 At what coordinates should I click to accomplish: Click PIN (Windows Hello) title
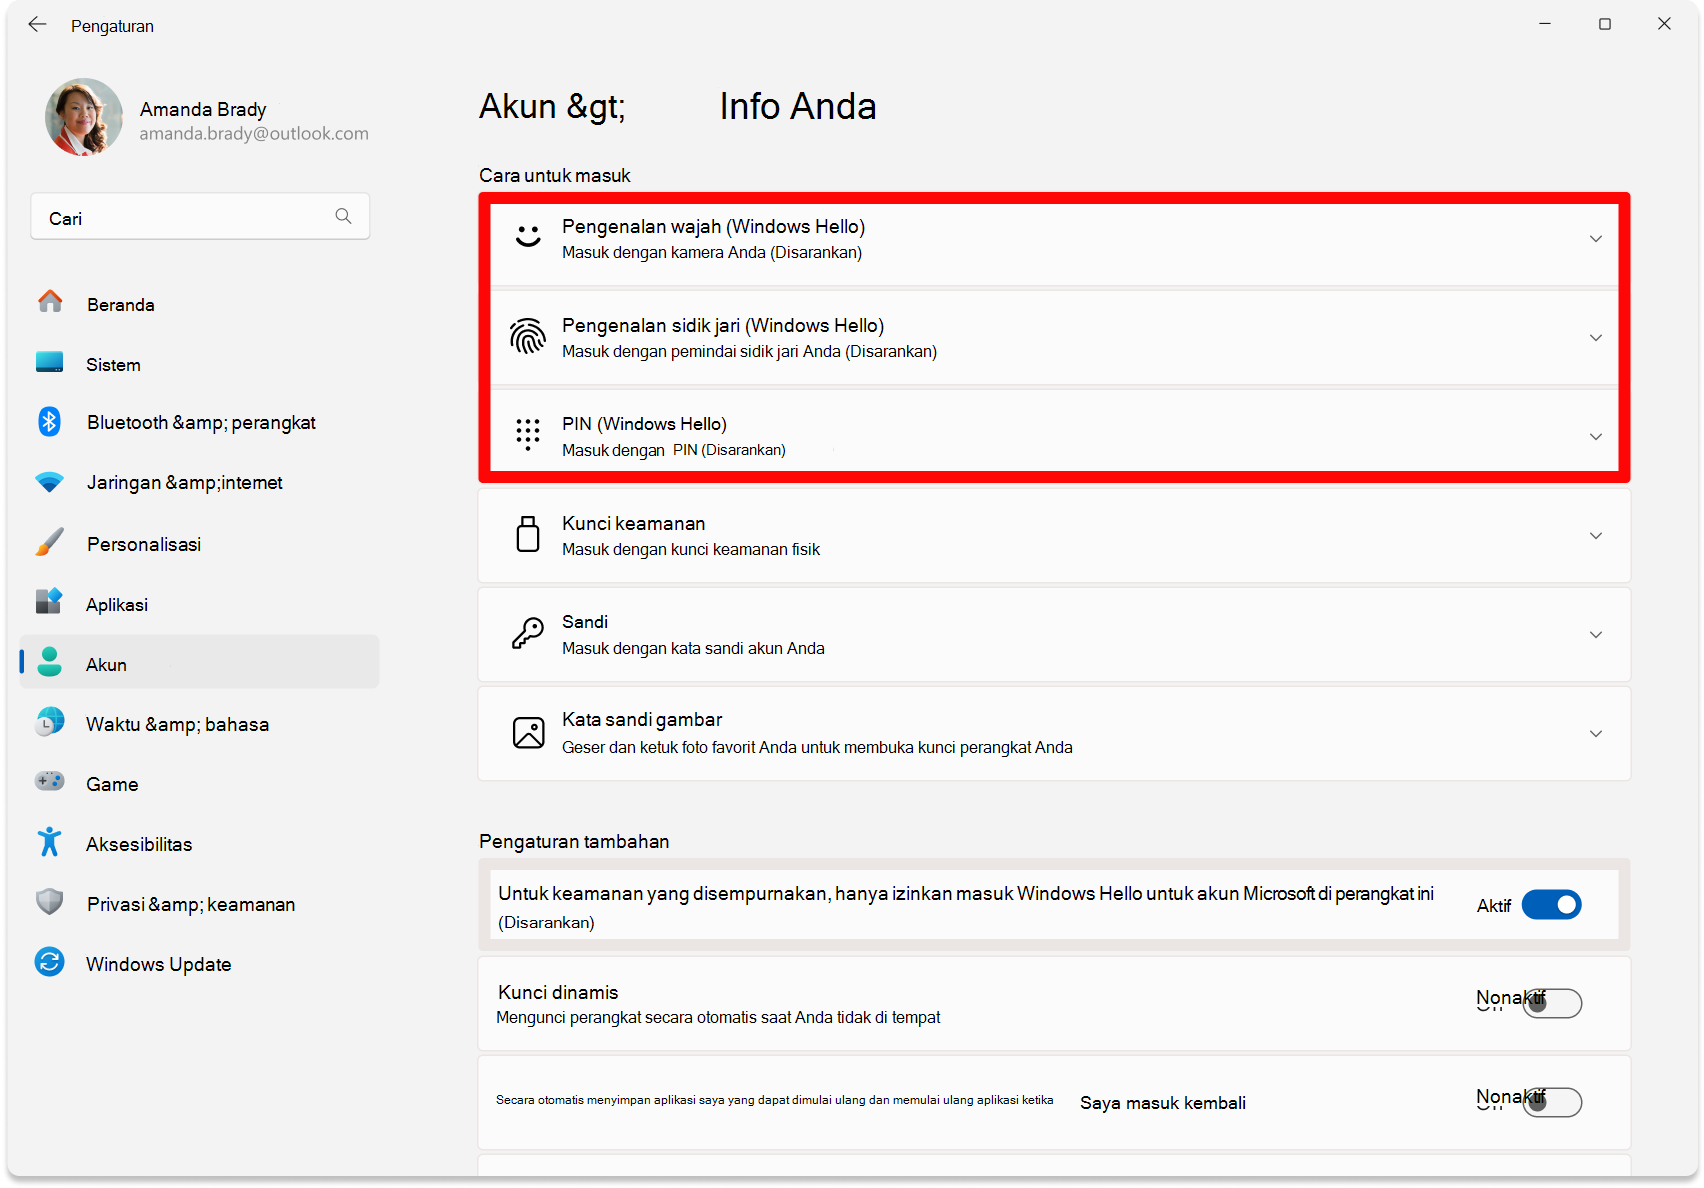pos(644,424)
